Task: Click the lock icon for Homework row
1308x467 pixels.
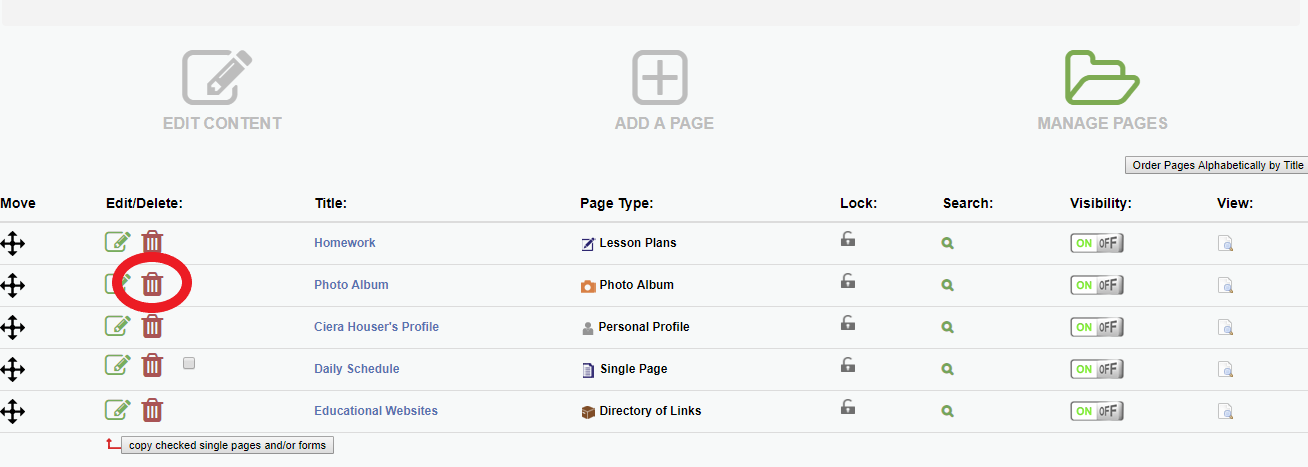Action: (x=847, y=239)
